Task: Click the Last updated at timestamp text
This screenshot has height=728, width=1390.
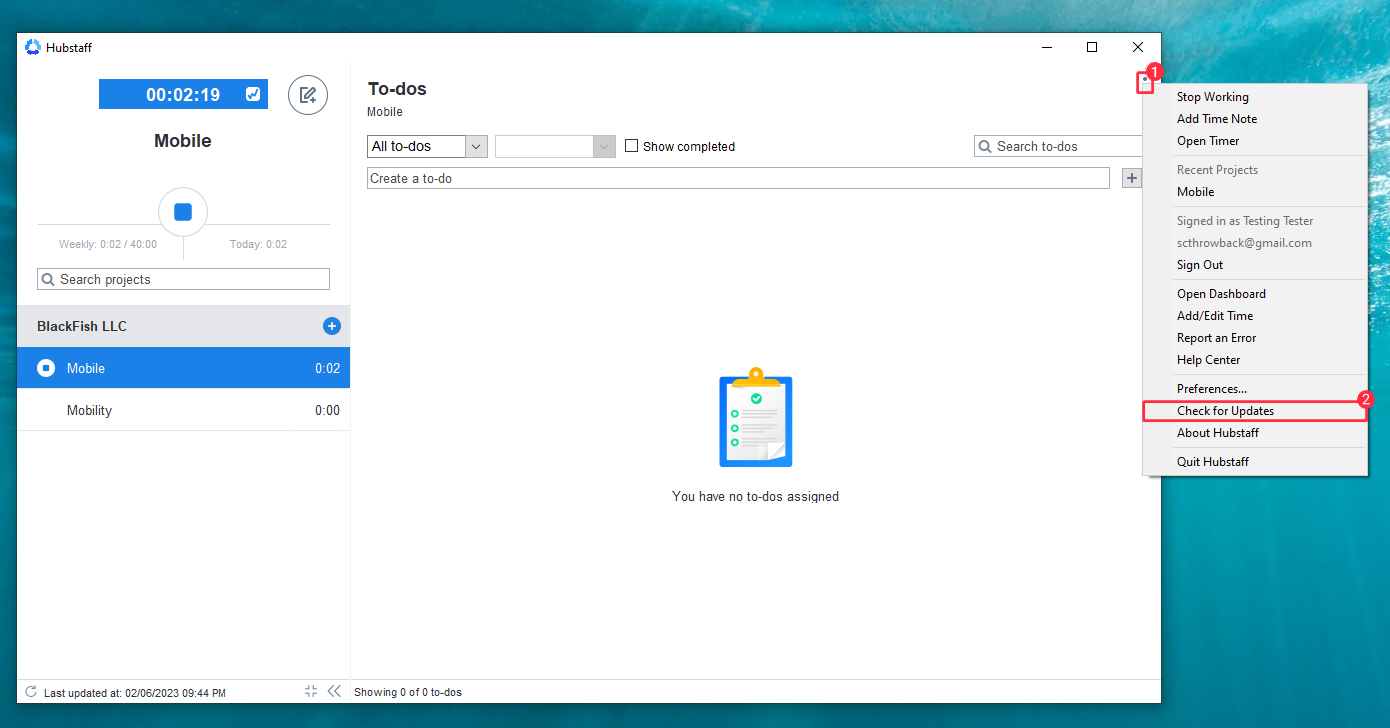Action: coord(135,692)
